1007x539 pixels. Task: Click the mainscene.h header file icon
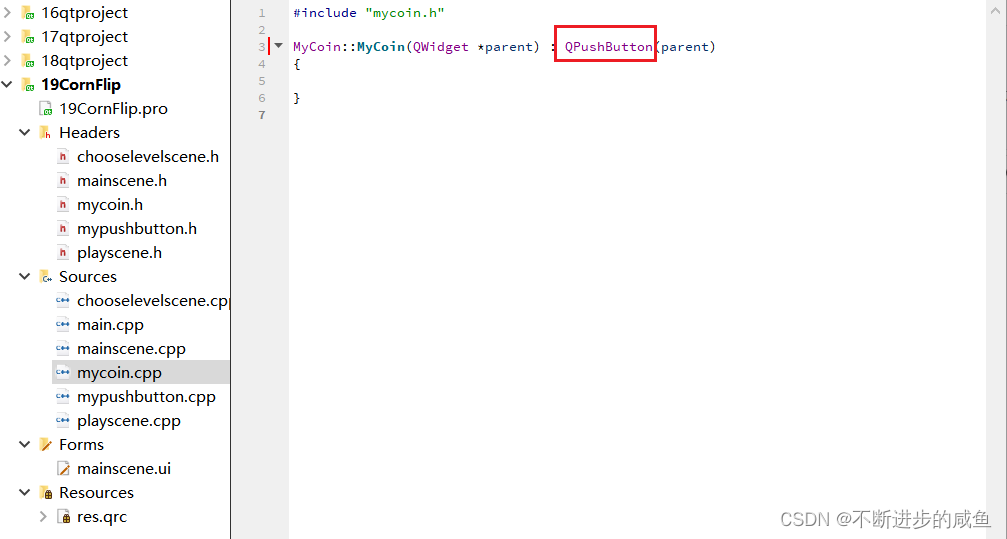(x=63, y=181)
